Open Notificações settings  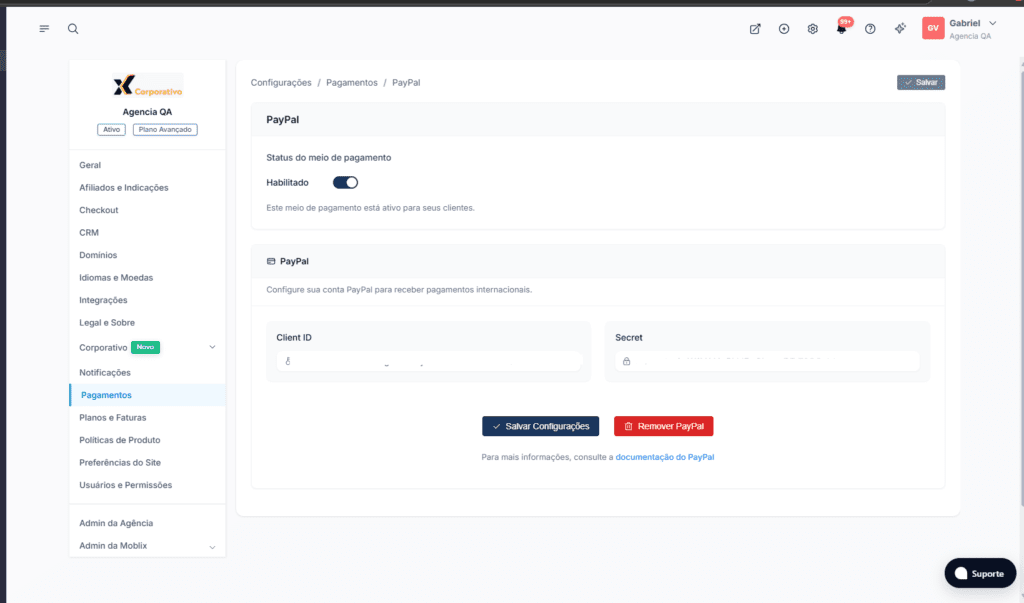[x=105, y=372]
